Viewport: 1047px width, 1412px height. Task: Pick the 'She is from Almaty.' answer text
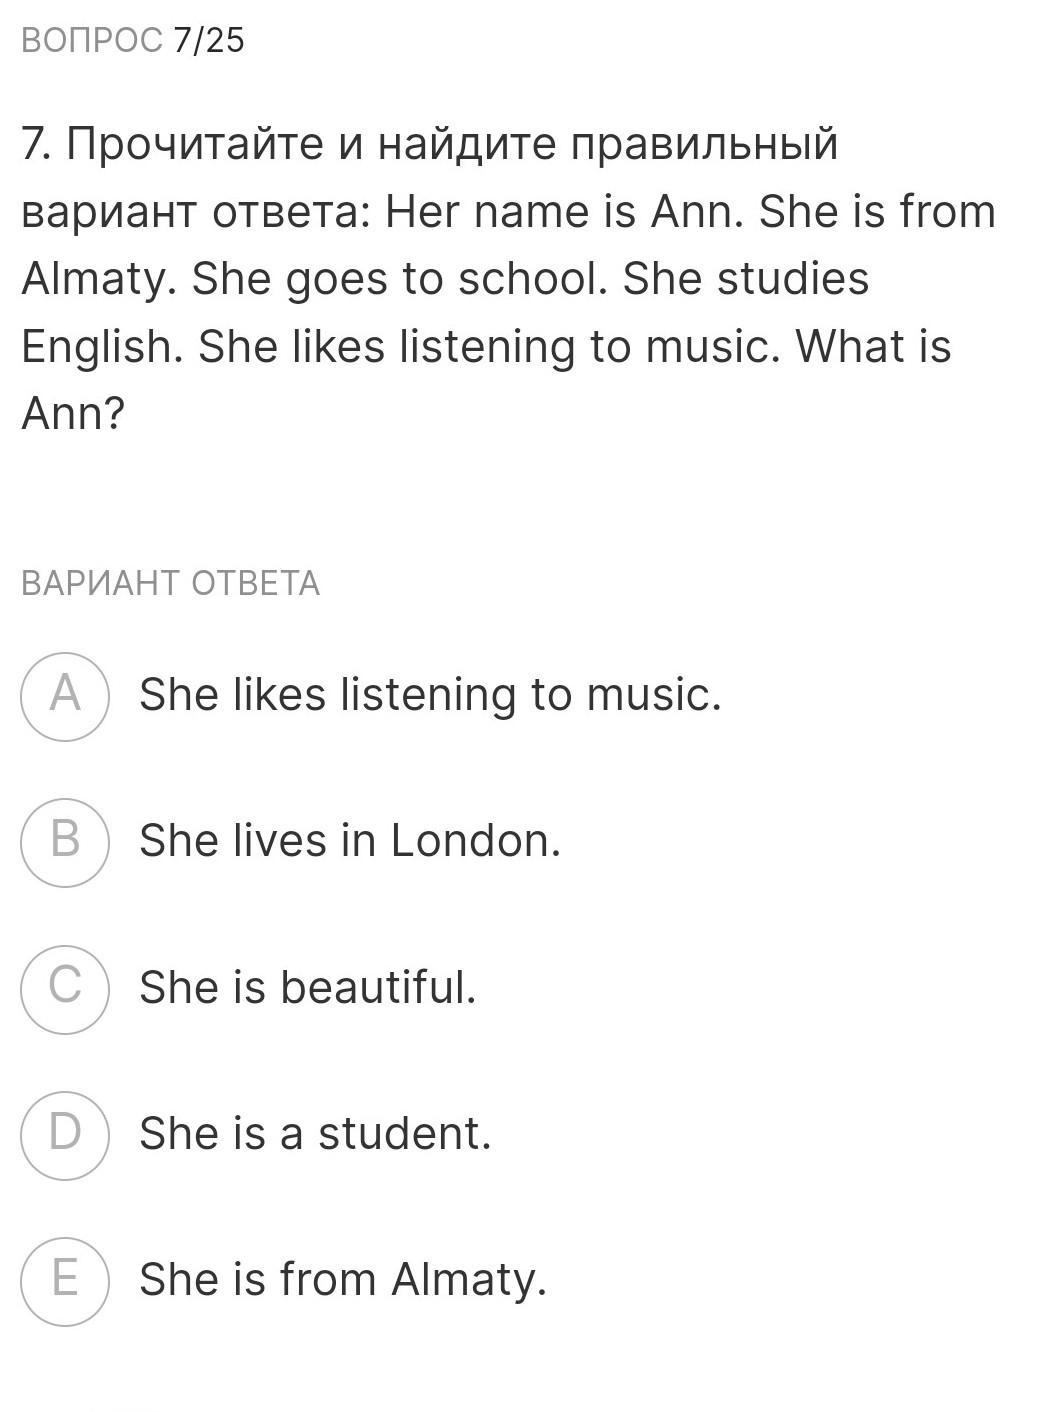tap(343, 1280)
